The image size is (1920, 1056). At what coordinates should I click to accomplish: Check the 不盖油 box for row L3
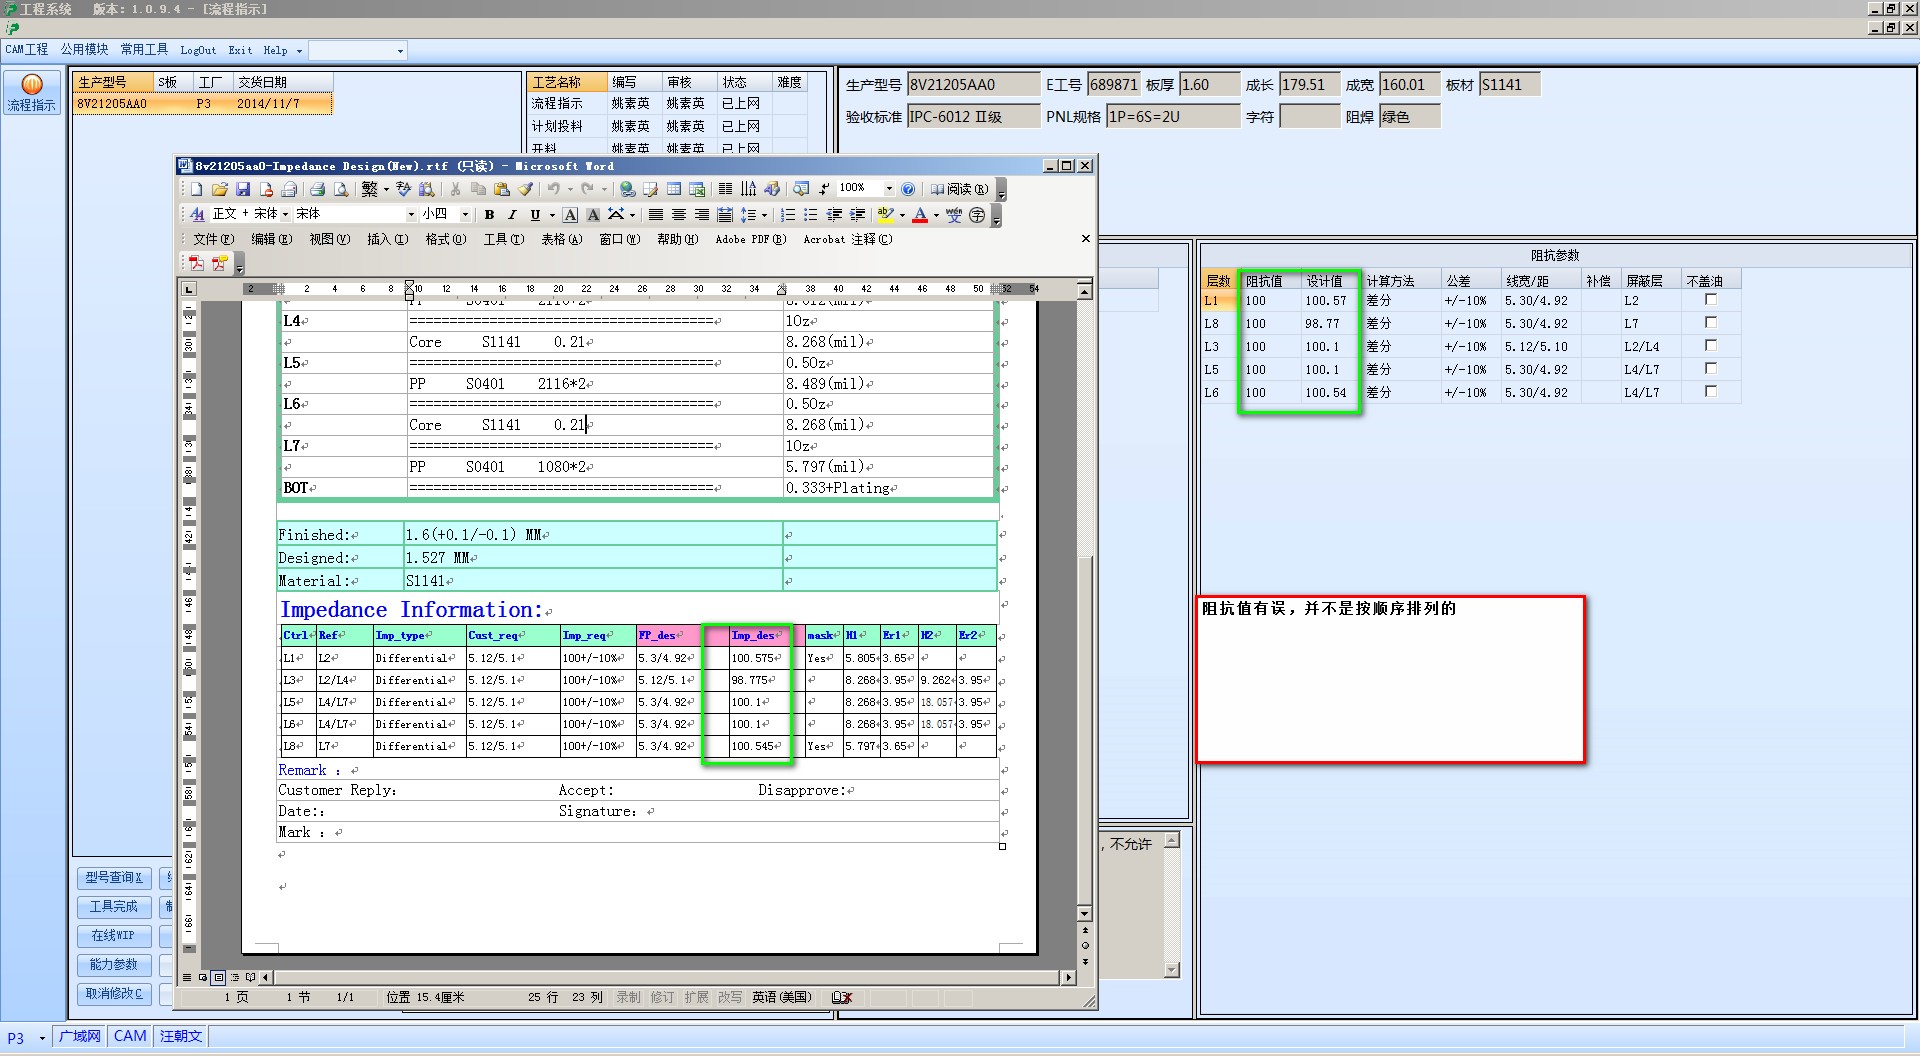pos(1710,346)
